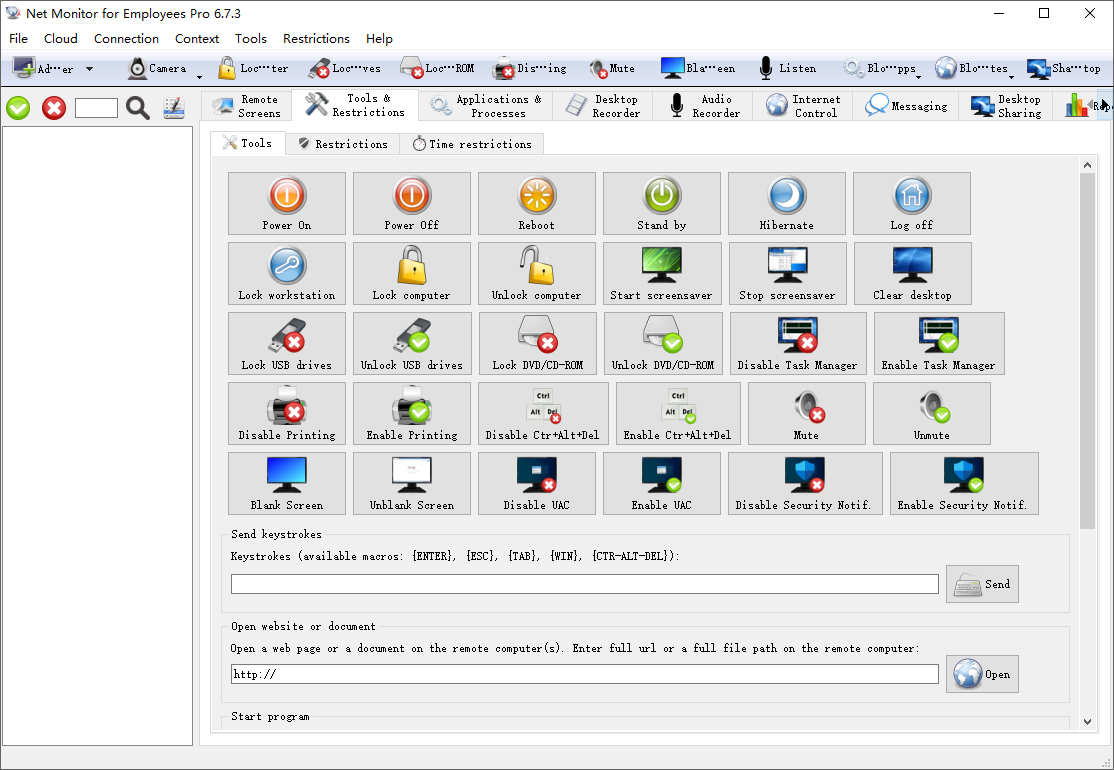Click the Log off tool
The height and width of the screenshot is (770, 1114).
click(x=912, y=203)
